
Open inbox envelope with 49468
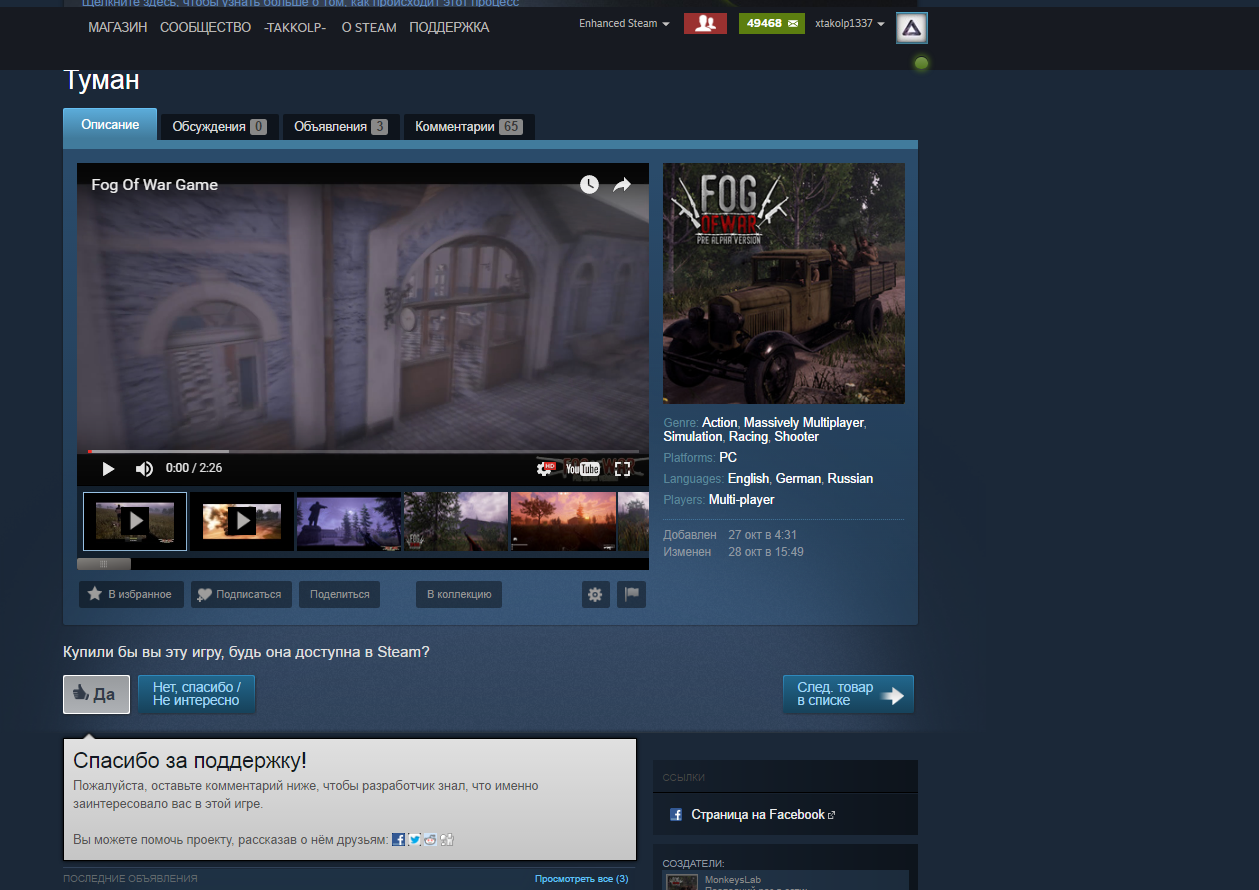(x=772, y=23)
